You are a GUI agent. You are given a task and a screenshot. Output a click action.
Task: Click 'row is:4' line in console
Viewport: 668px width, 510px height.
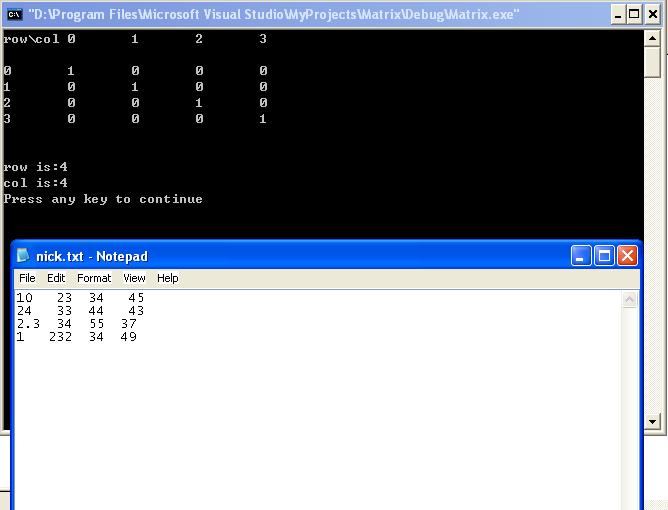pyautogui.click(x=35, y=167)
